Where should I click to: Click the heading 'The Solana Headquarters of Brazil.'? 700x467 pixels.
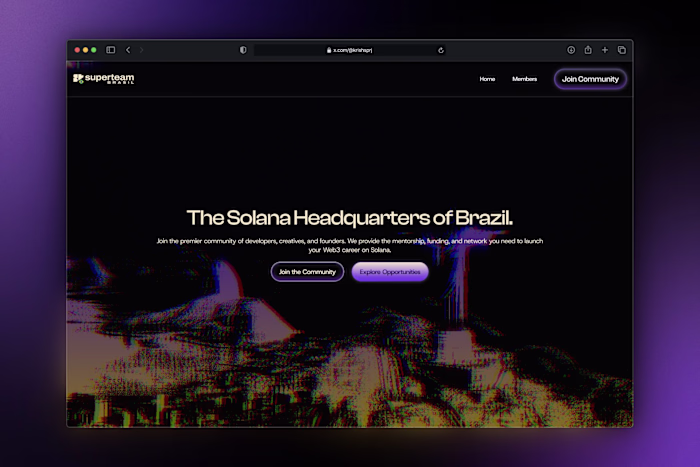click(x=350, y=218)
